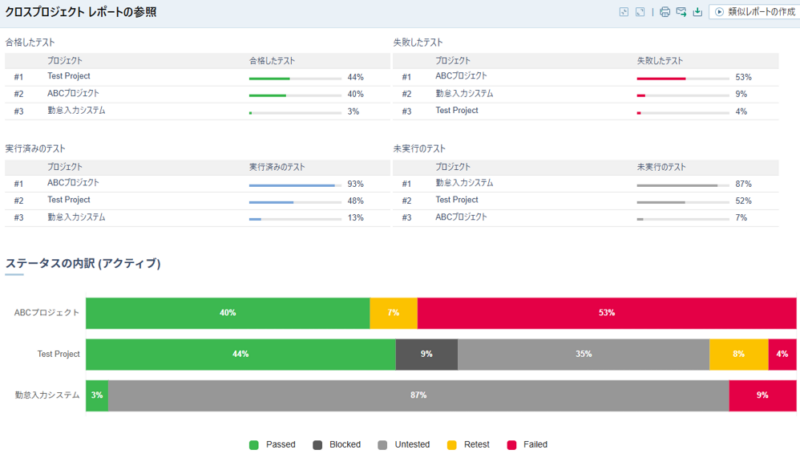
Task: Click the collapse view icon in the header
Action: tap(624, 12)
